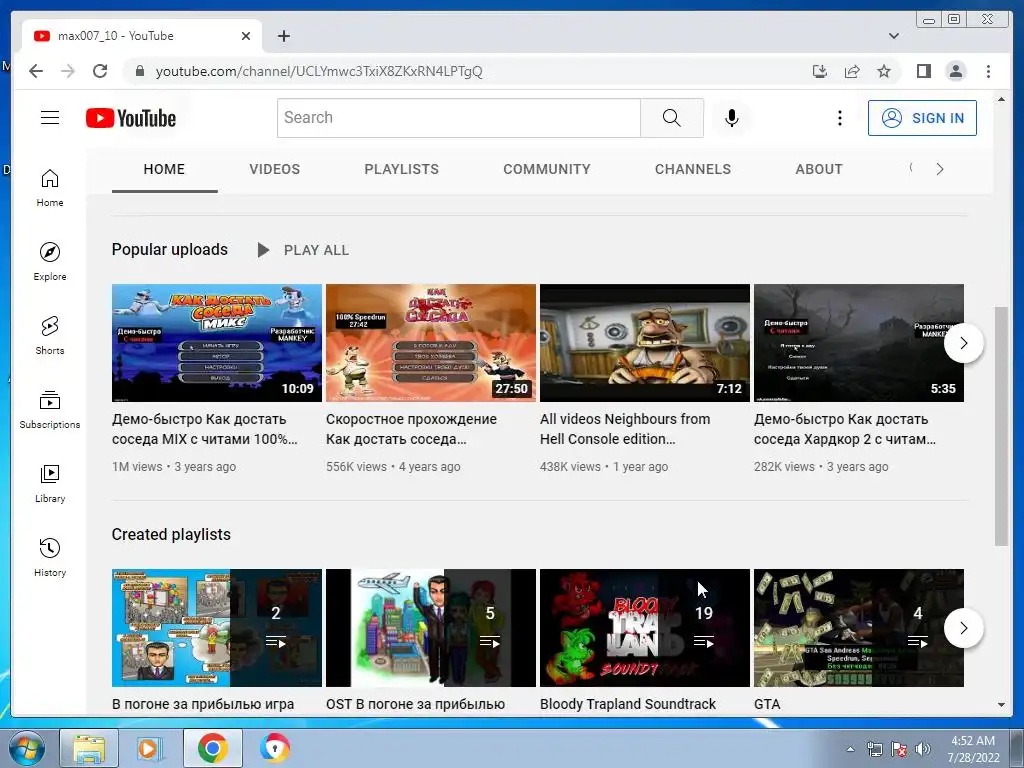Open the YouTube hamburger guide menu
This screenshot has height=768, width=1024.
coord(50,118)
